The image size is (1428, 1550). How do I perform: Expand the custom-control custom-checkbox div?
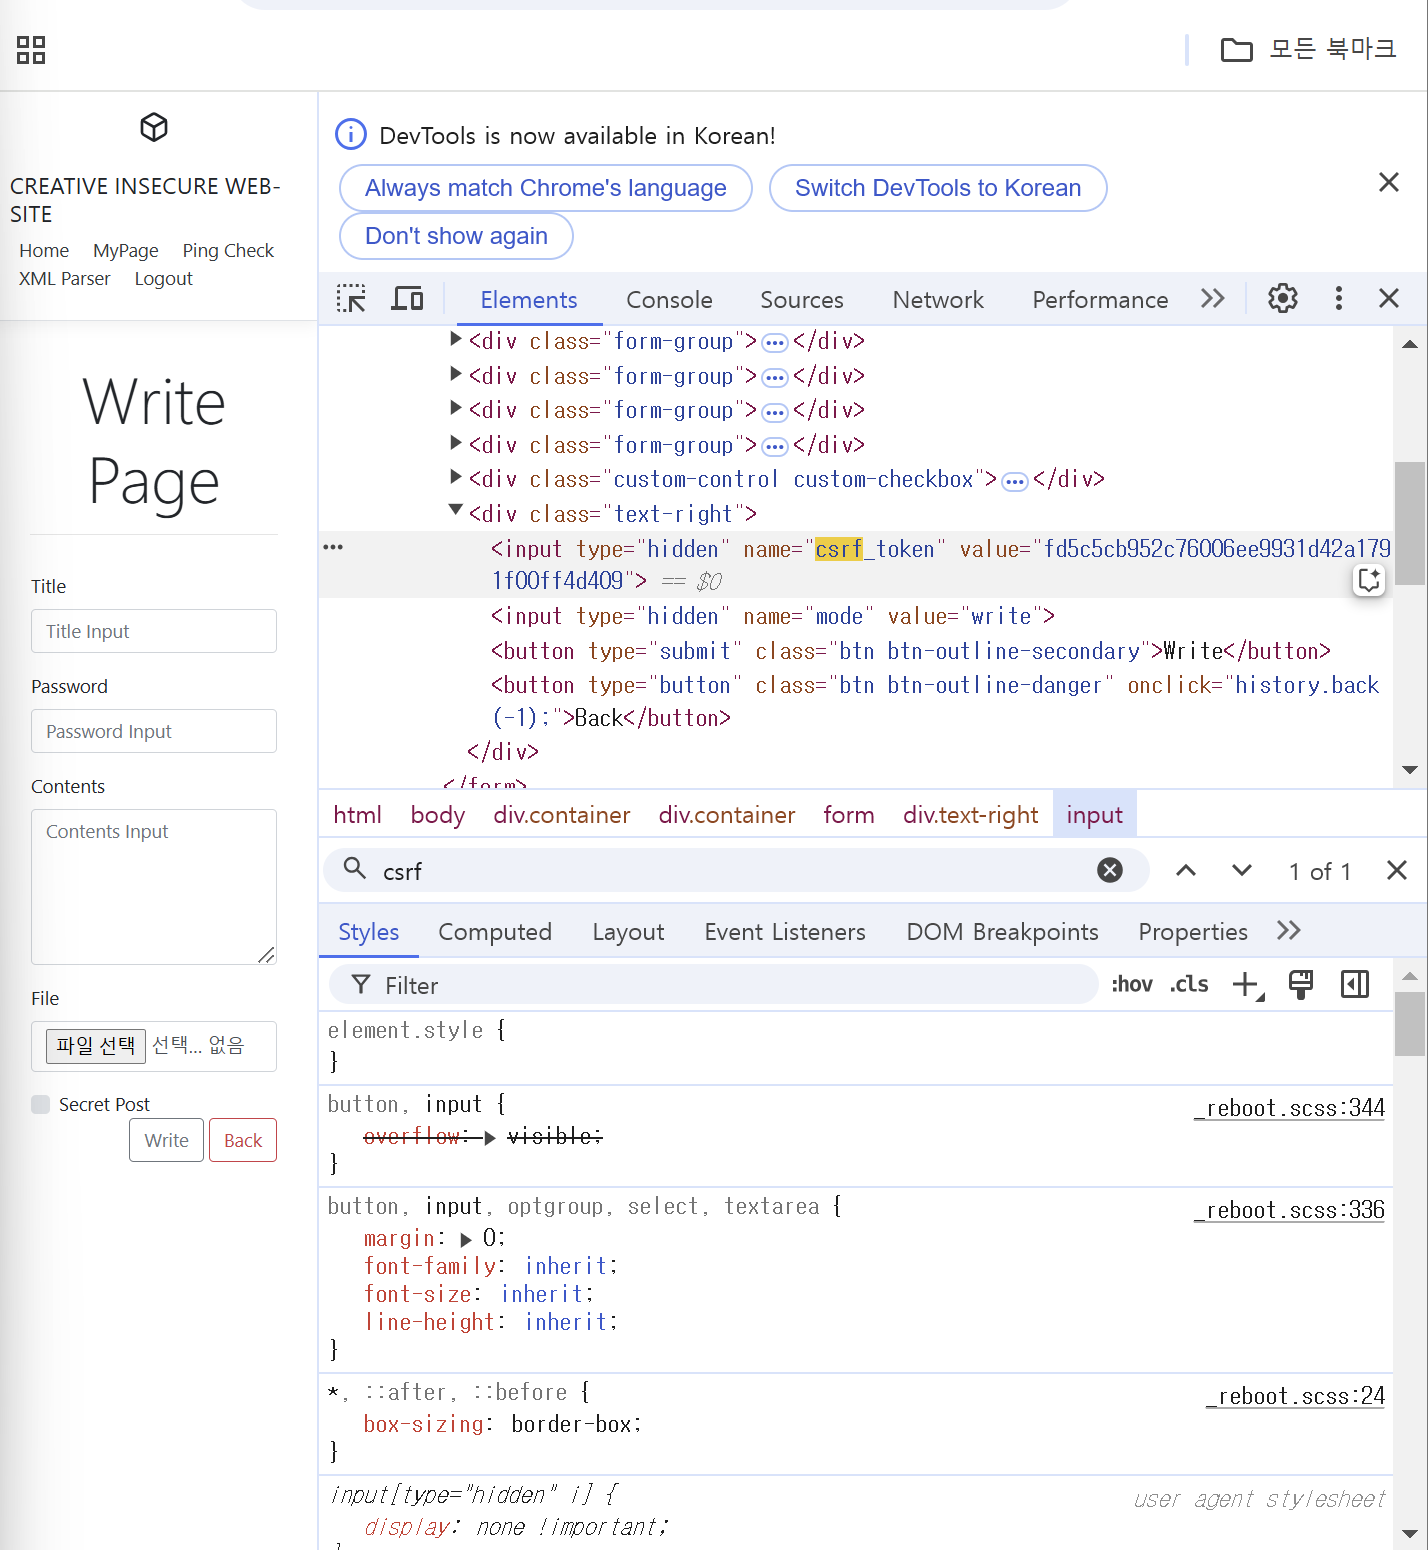456,478
